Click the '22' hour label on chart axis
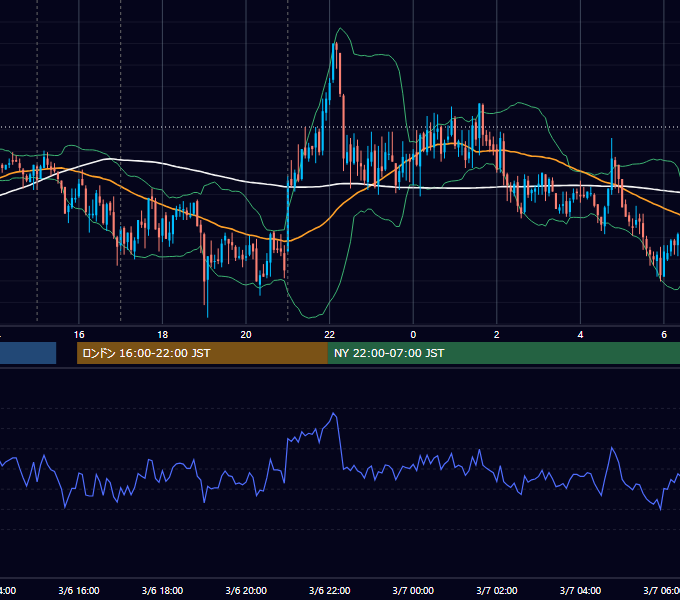 point(330,335)
